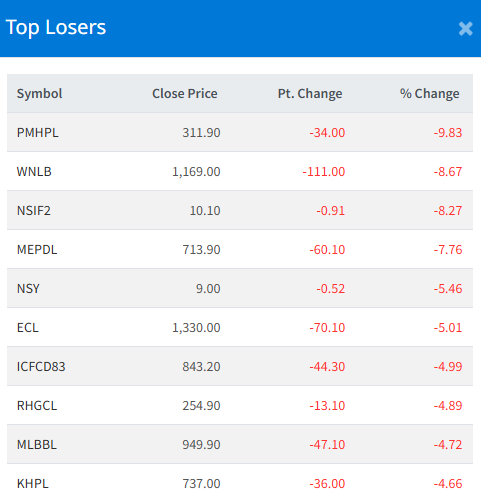Click the 1,330.00 close price for ECL
481x498 pixels.
(x=196, y=328)
